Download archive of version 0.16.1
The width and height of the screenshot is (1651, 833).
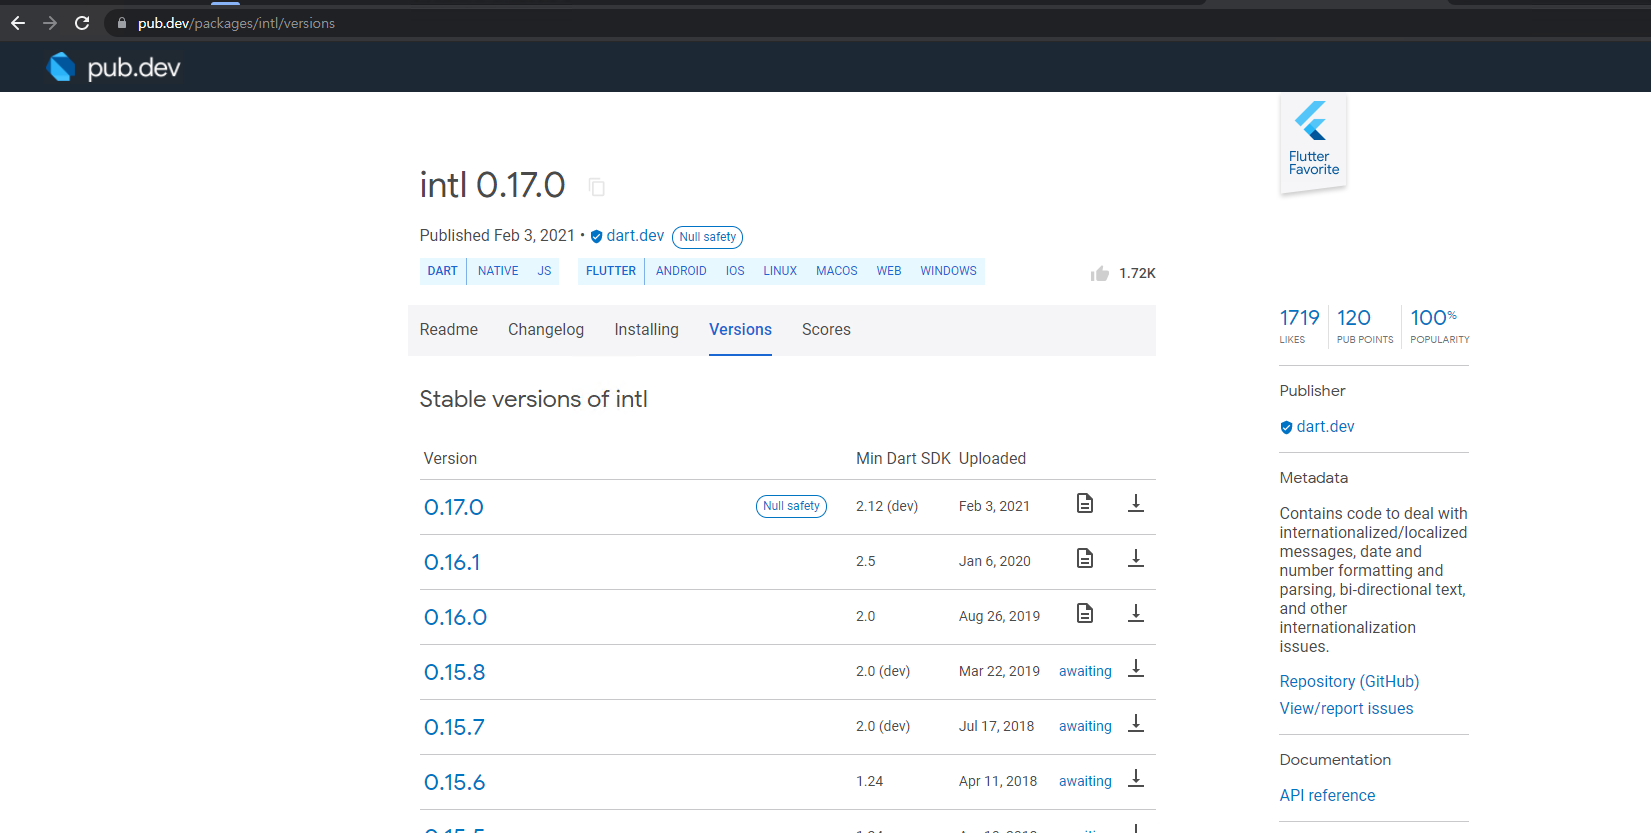(1136, 558)
